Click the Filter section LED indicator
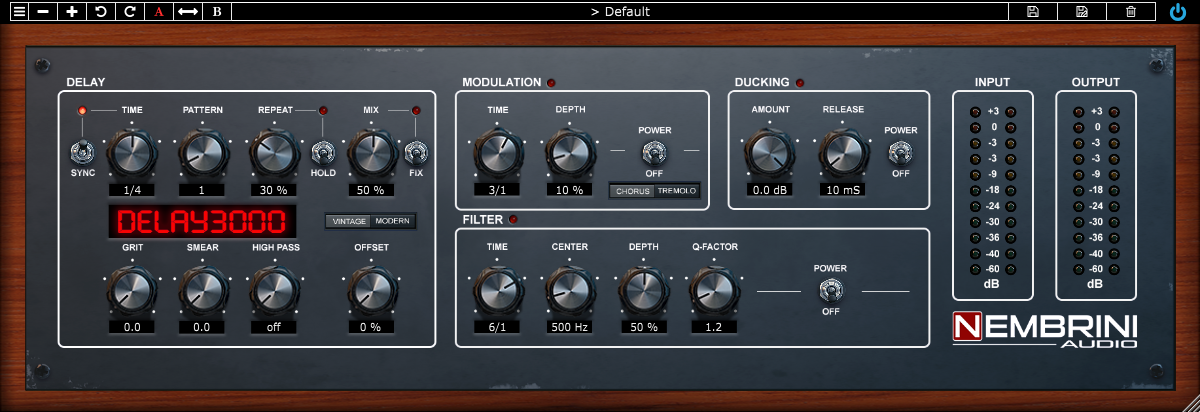The width and height of the screenshot is (1200, 412). (514, 219)
